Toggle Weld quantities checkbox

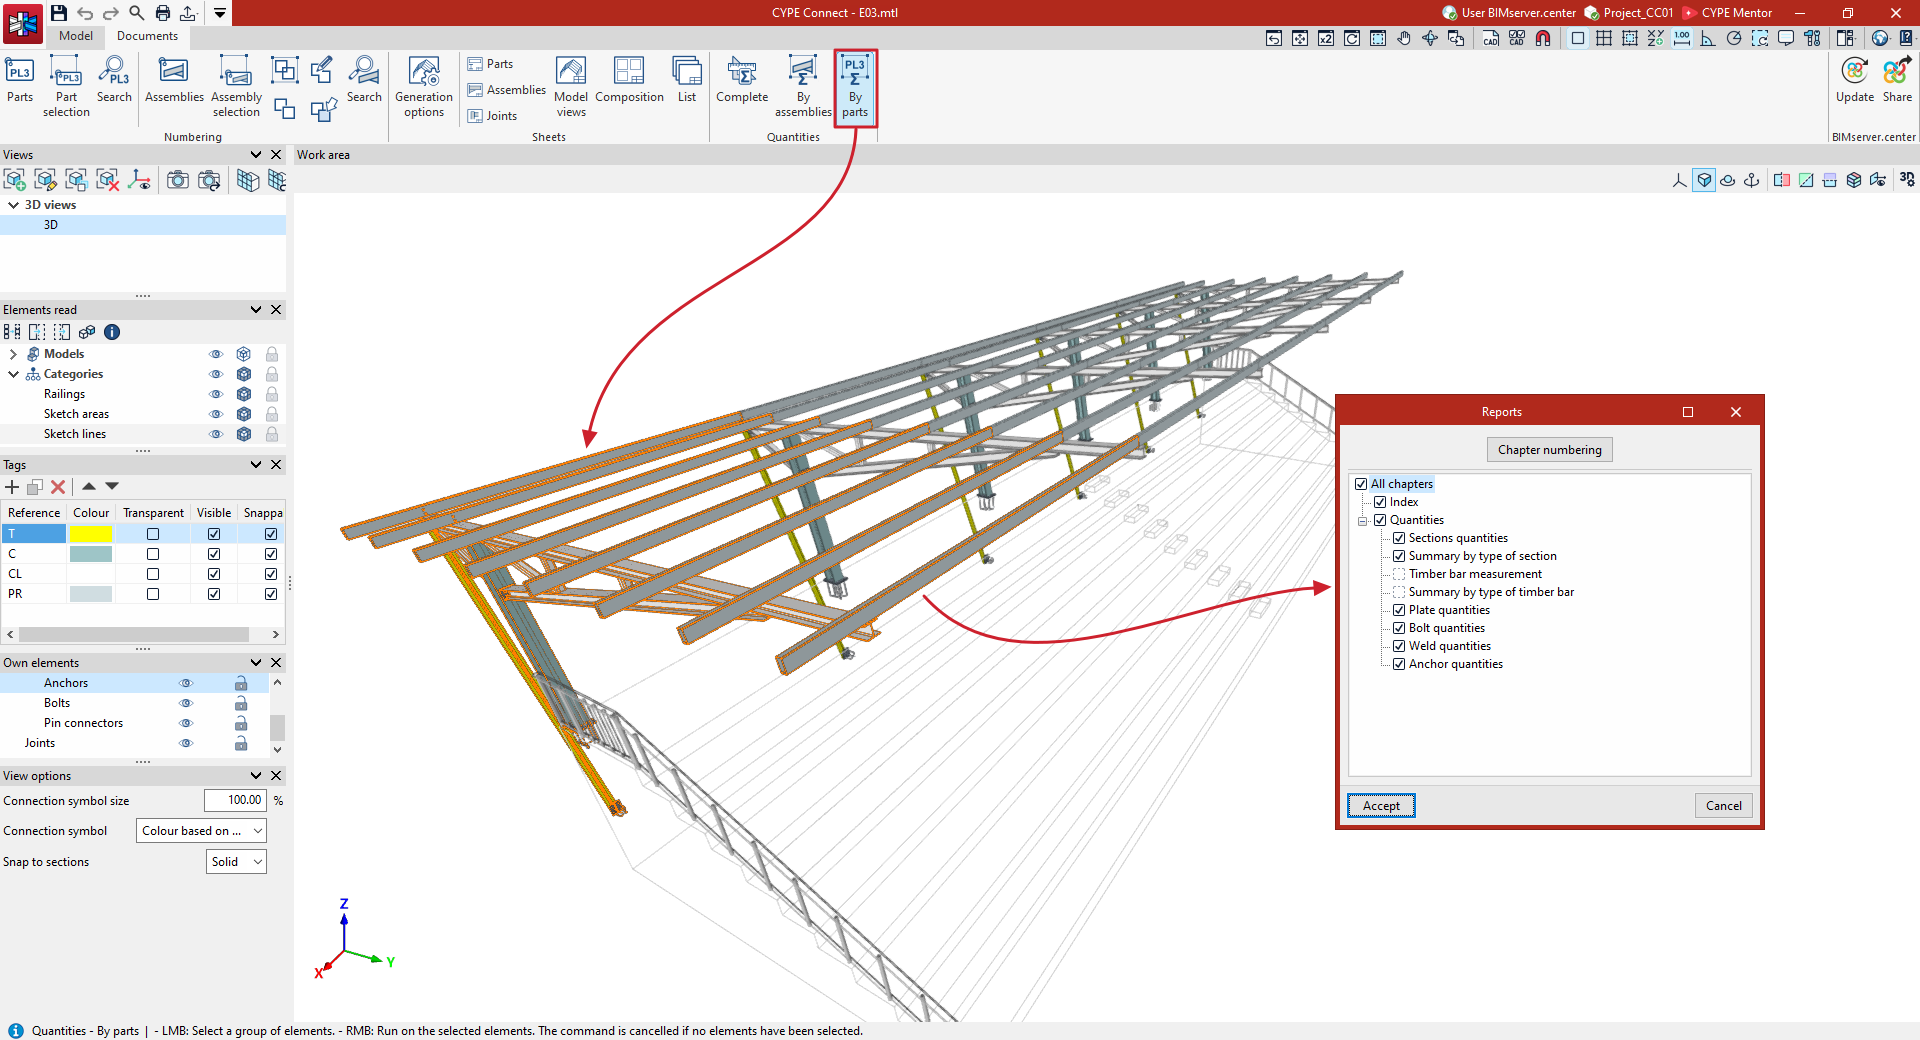pyautogui.click(x=1399, y=646)
